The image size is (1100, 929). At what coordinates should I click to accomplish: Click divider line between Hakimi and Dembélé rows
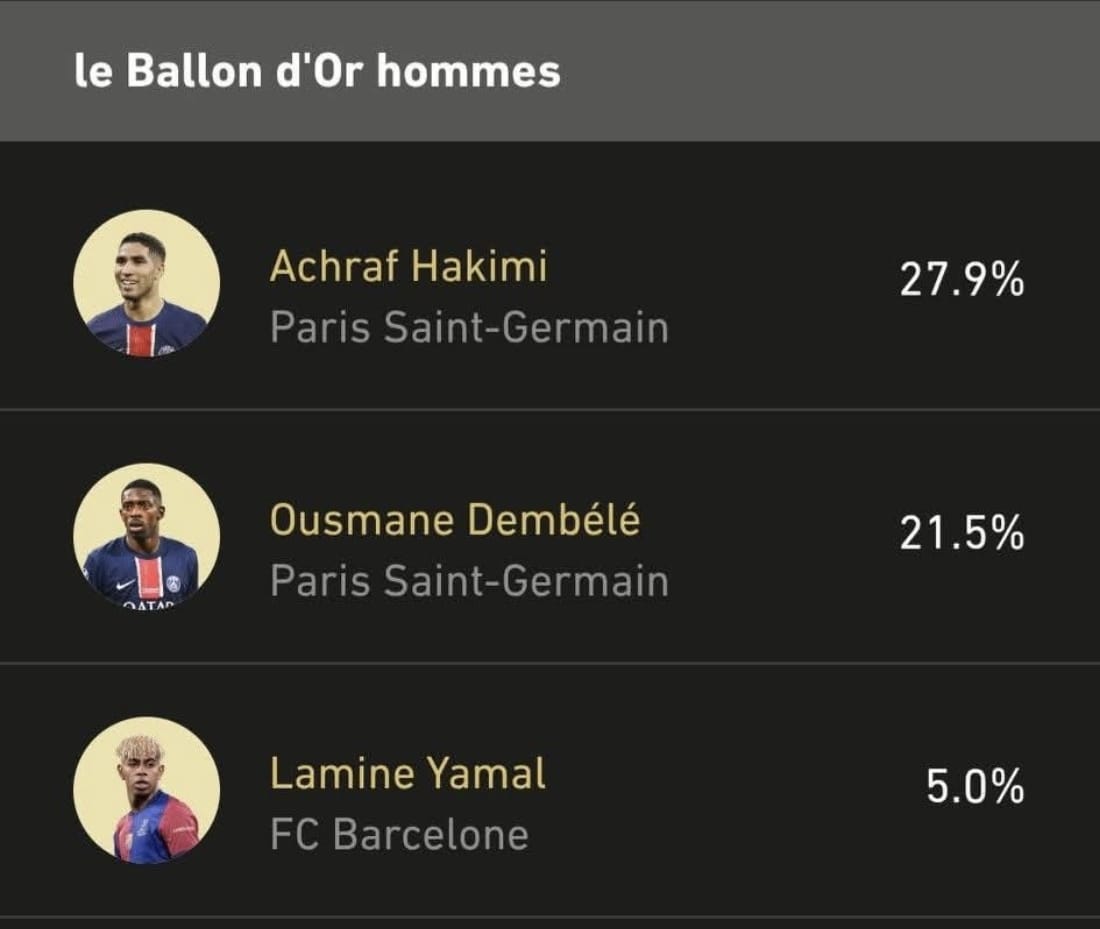[x=550, y=410]
